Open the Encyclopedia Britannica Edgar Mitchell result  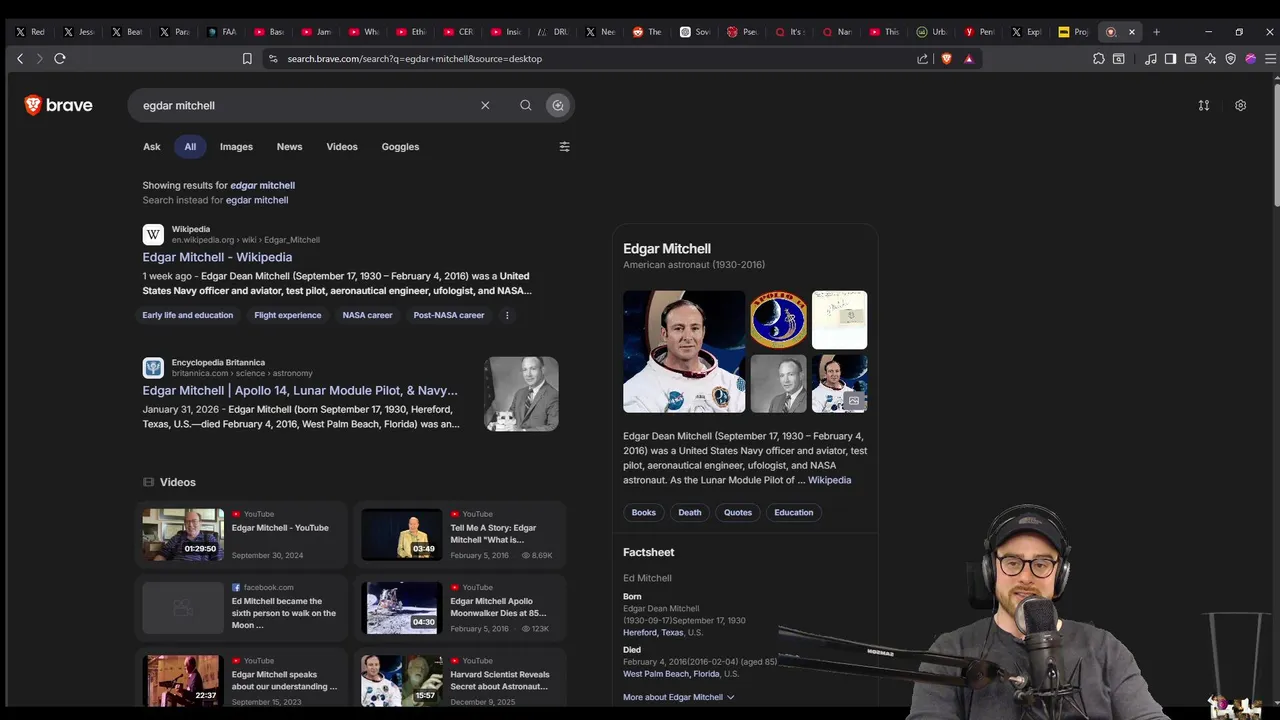(x=300, y=391)
